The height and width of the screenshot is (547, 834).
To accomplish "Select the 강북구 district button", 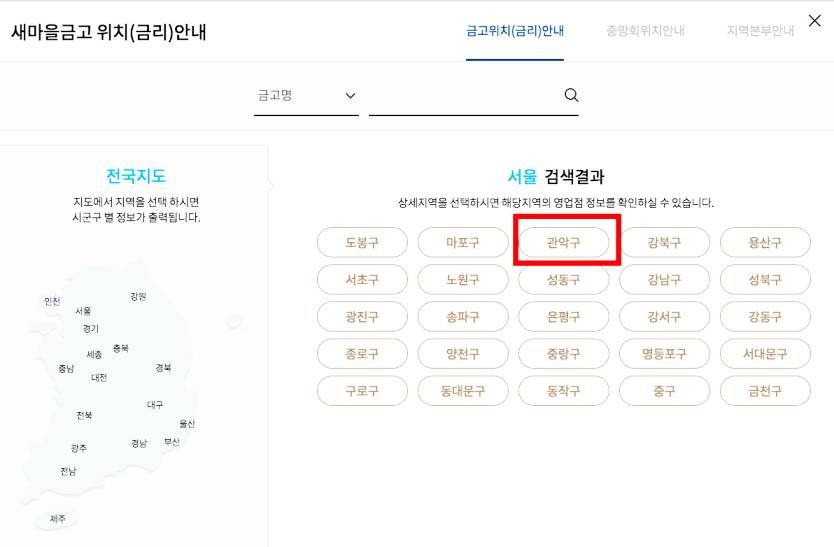I will point(664,243).
